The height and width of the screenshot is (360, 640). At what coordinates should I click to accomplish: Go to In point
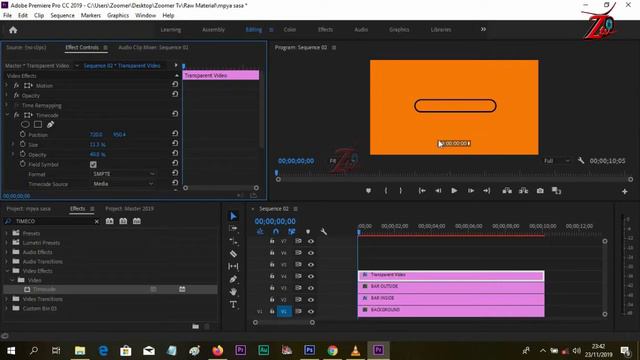pyautogui.click(x=422, y=191)
